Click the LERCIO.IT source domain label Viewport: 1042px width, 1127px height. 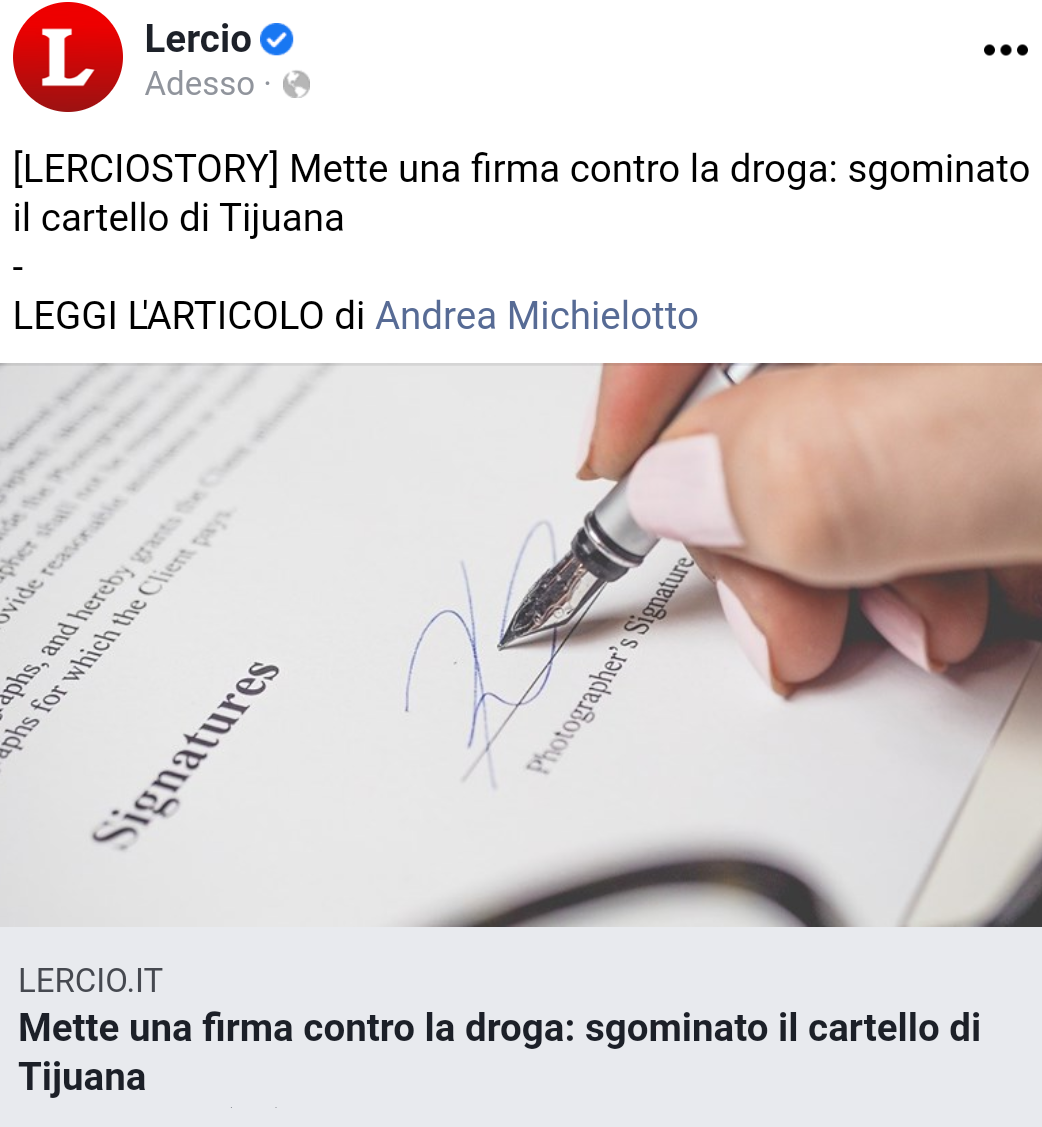click(x=91, y=981)
